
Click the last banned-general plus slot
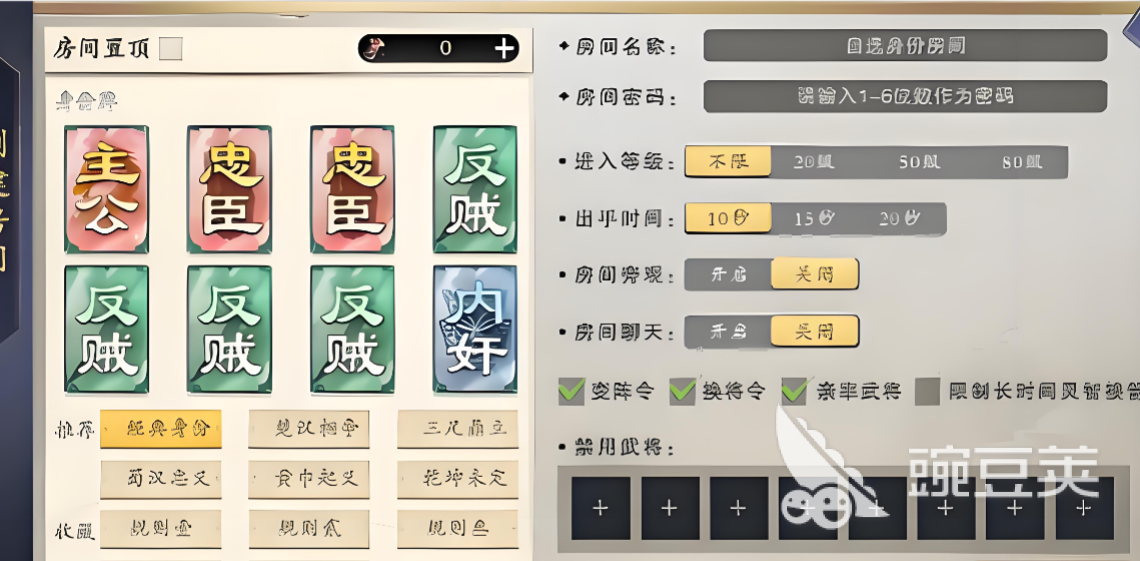[1084, 508]
